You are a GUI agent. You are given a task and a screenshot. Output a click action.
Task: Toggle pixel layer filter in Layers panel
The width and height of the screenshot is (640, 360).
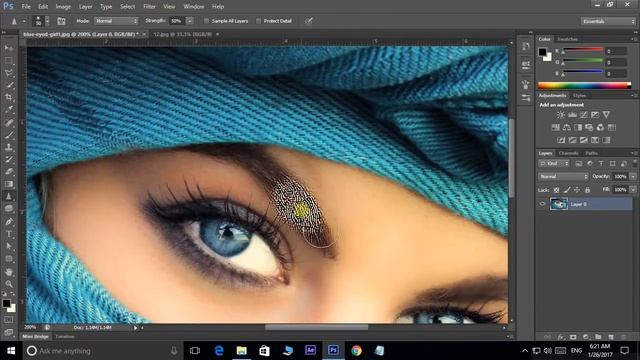click(578, 164)
